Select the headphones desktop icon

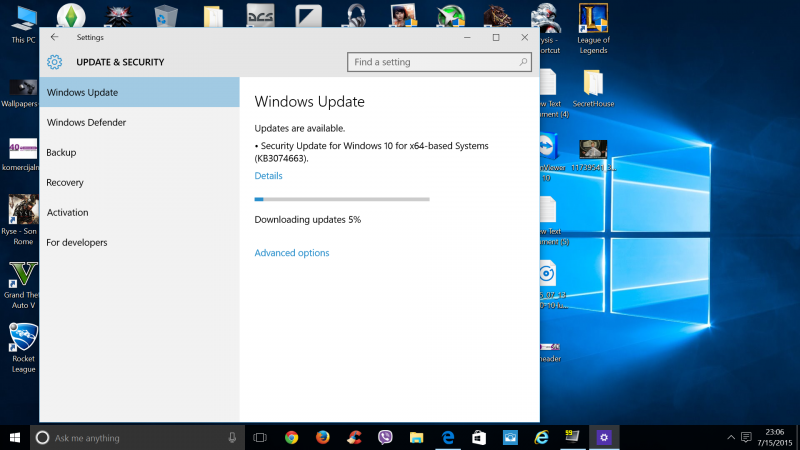click(356, 15)
